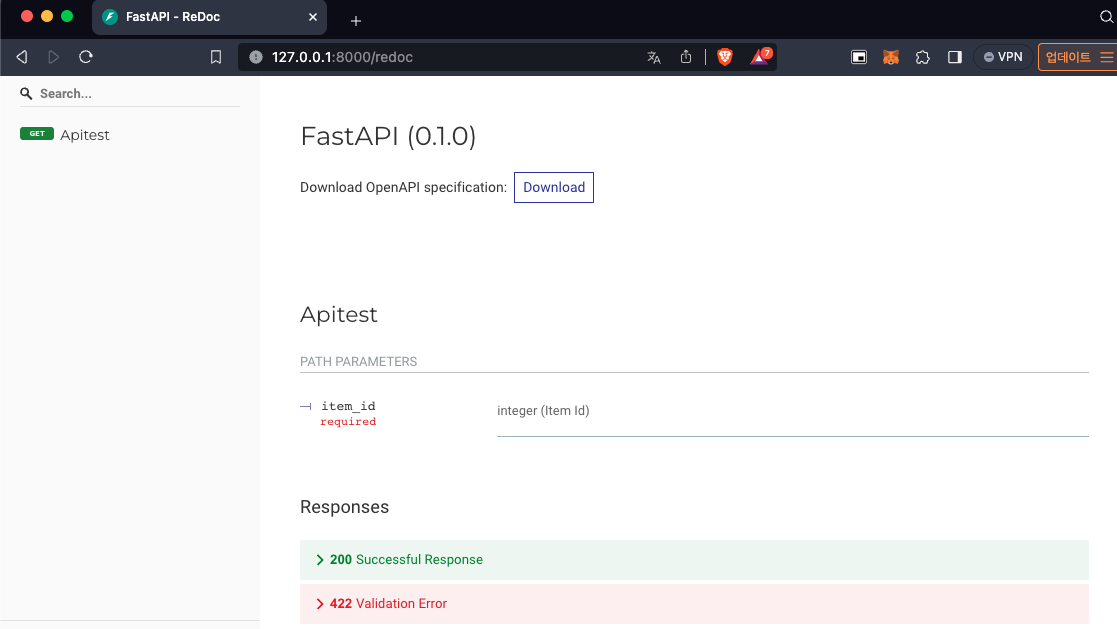
Task: Reload the ReDoc page
Action: point(86,57)
